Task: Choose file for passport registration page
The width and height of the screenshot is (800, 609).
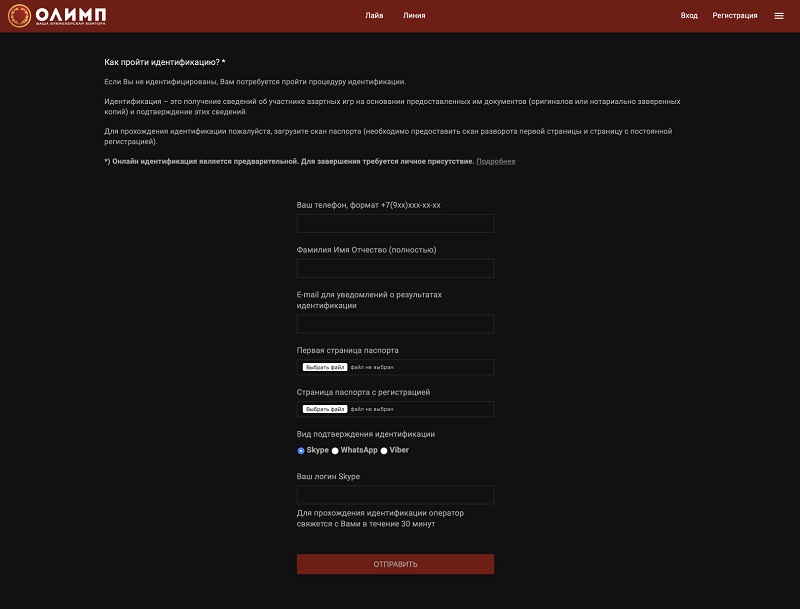Action: [x=324, y=409]
